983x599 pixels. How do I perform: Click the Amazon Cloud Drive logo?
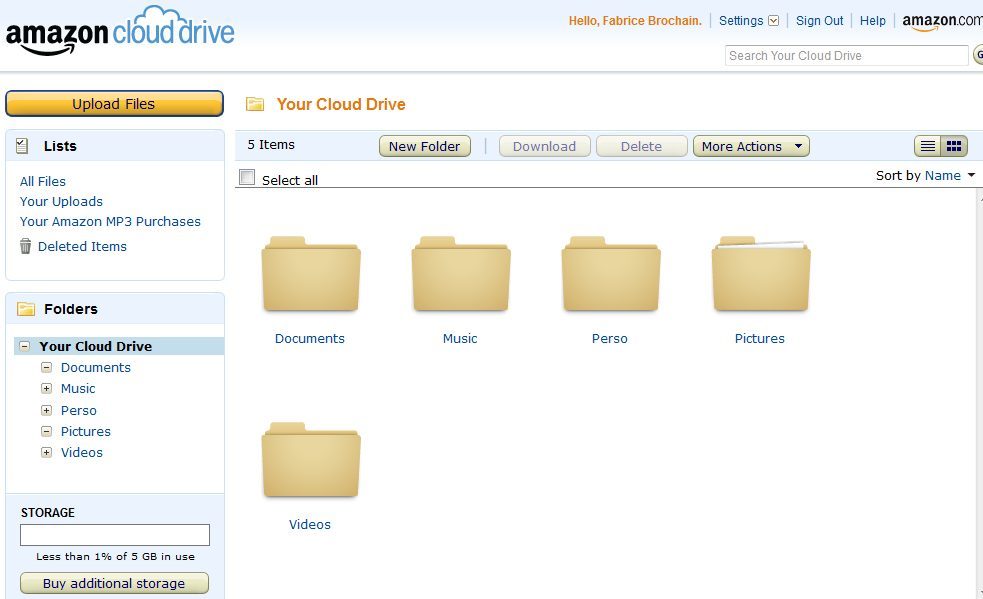tap(120, 32)
